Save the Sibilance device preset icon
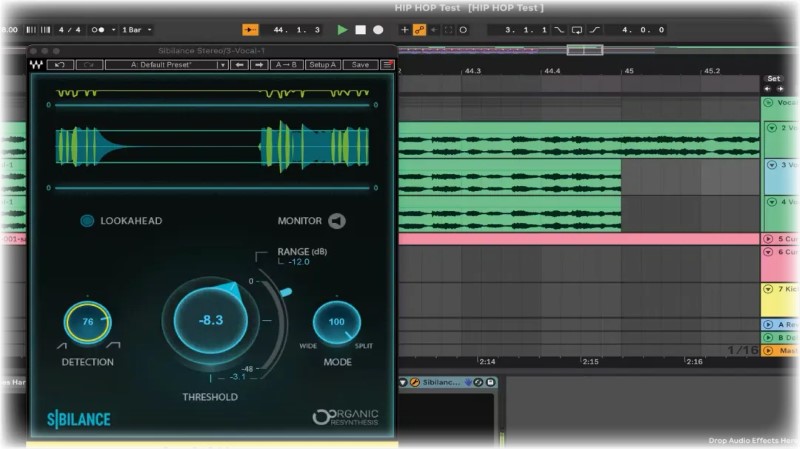The height and width of the screenshot is (449, 800). pyautogui.click(x=490, y=382)
